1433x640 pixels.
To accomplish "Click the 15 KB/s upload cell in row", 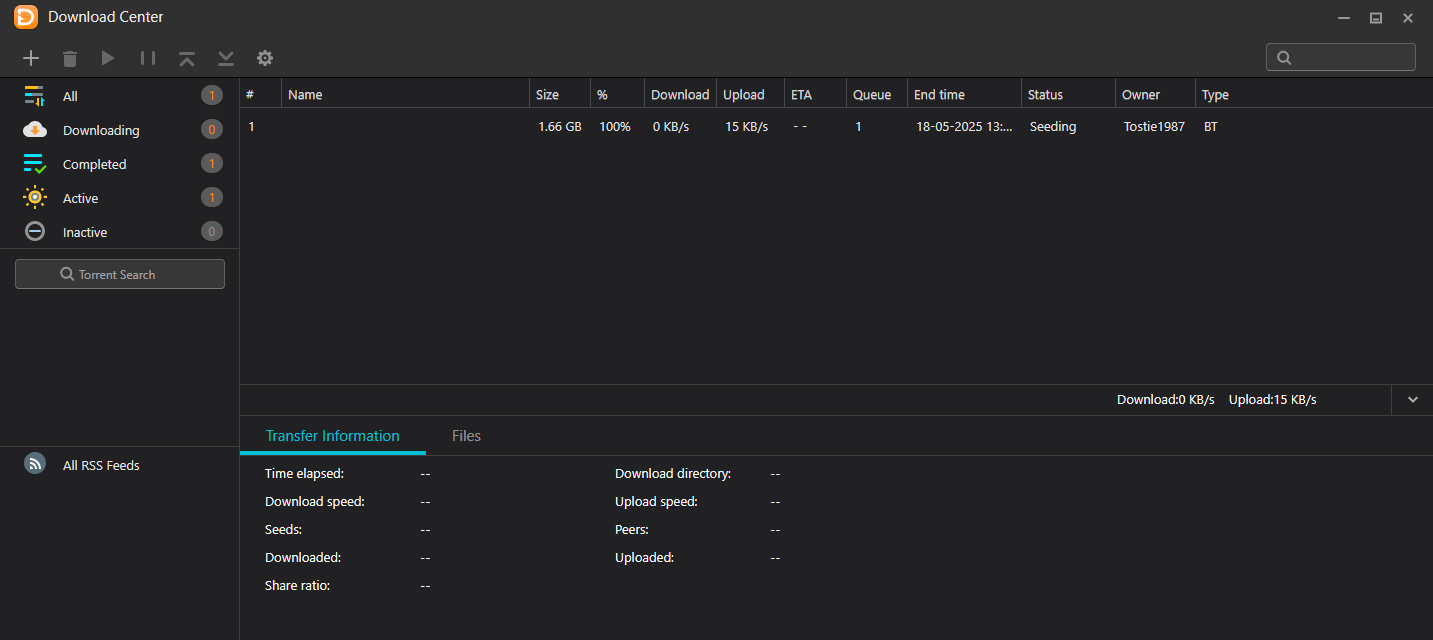I will click(747, 127).
